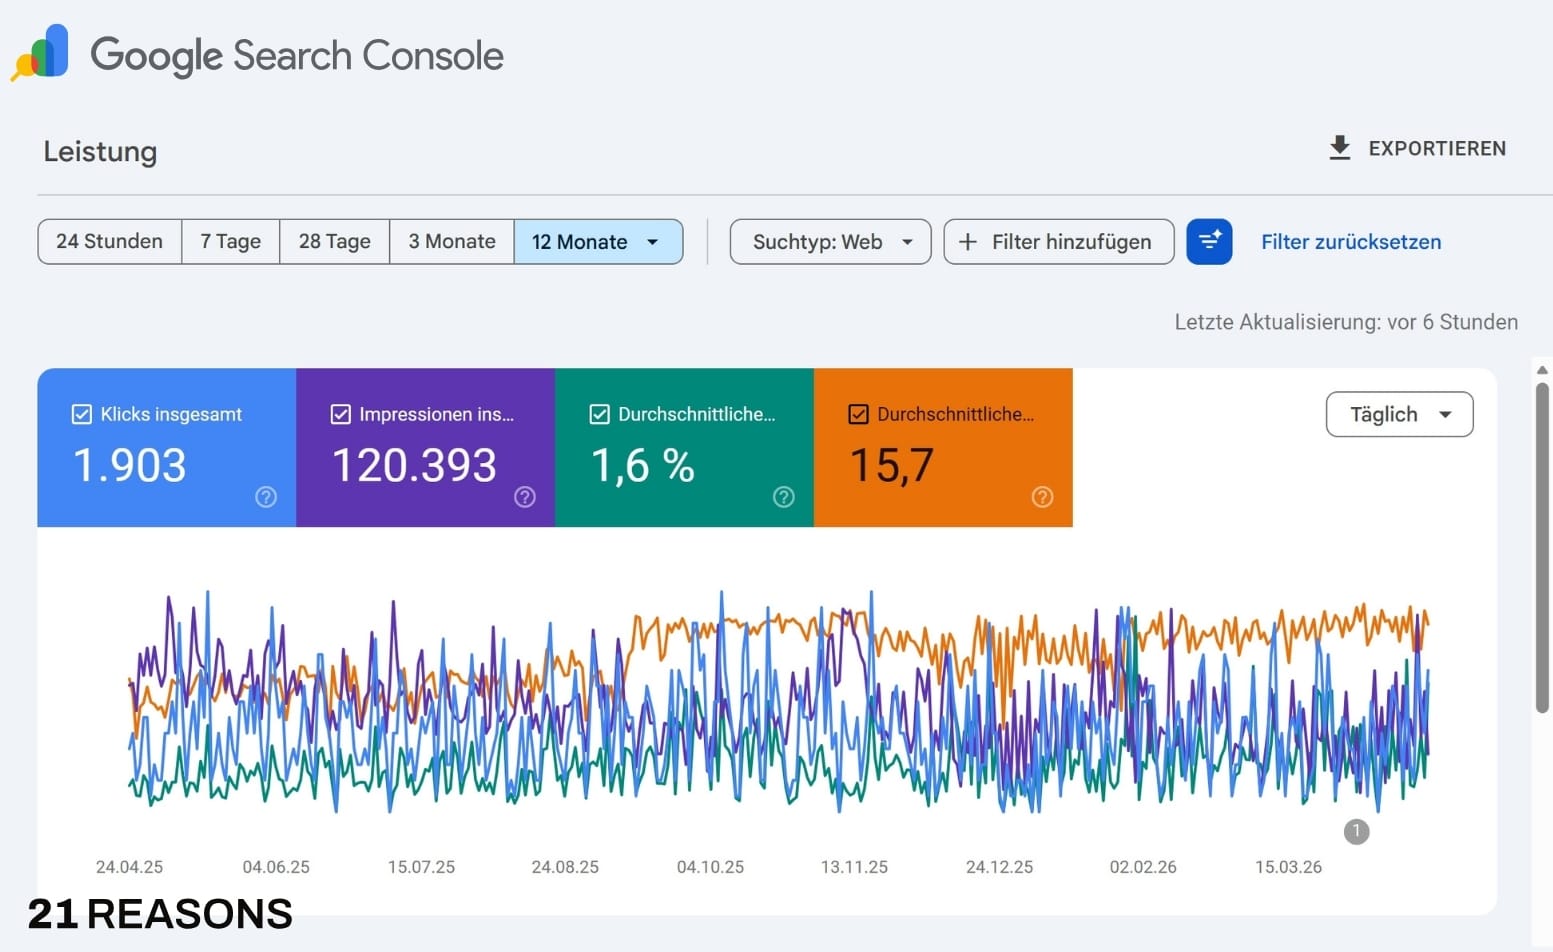Open help icon on Klicks insgesamt card
1553x952 pixels.
(266, 497)
